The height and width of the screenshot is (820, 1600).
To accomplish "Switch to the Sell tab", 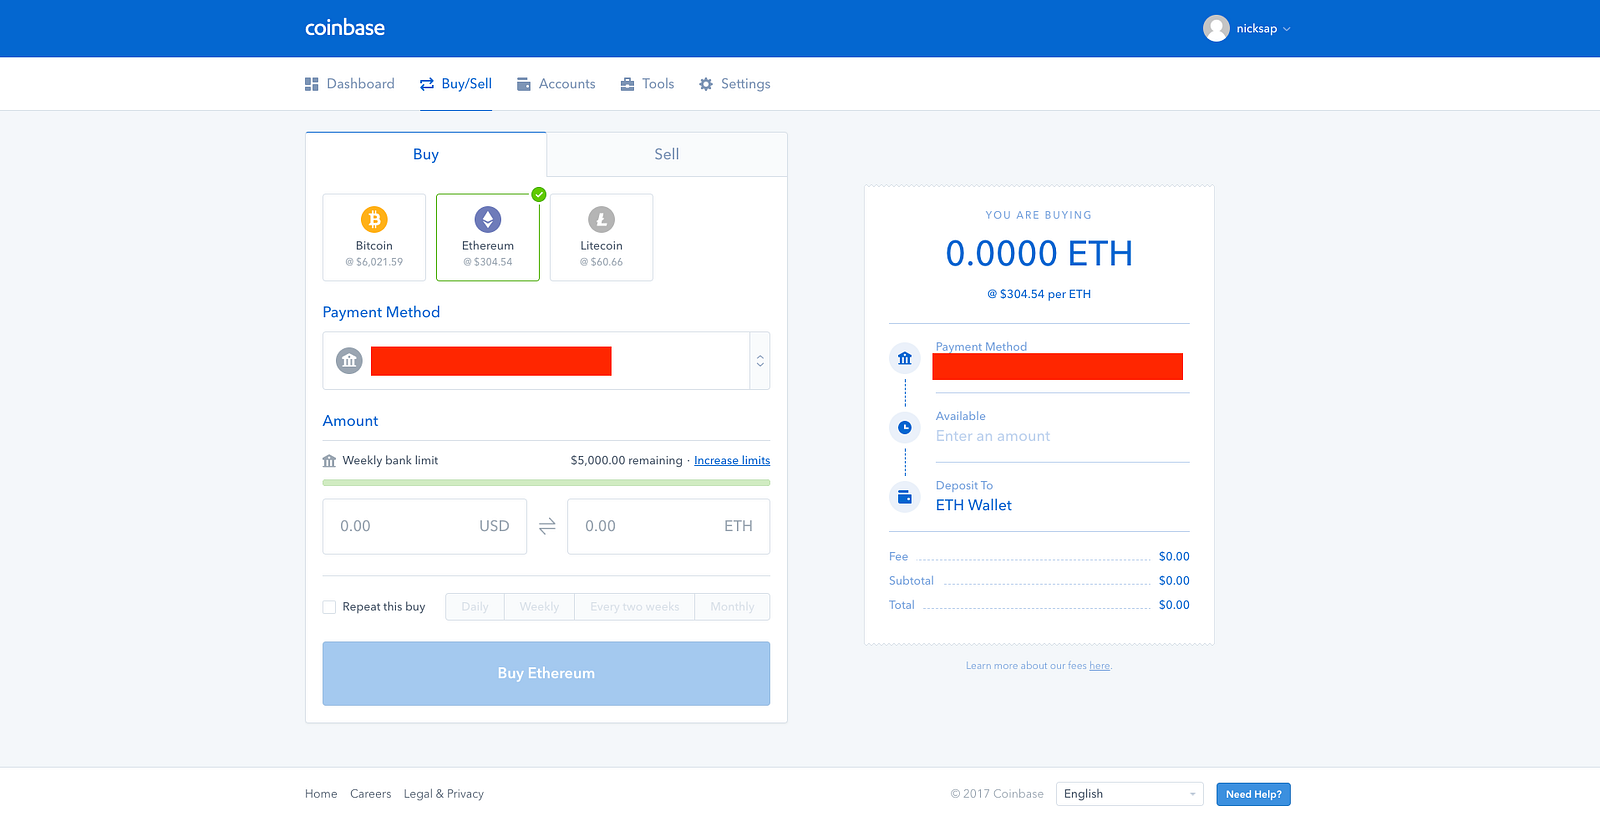I will pos(667,154).
